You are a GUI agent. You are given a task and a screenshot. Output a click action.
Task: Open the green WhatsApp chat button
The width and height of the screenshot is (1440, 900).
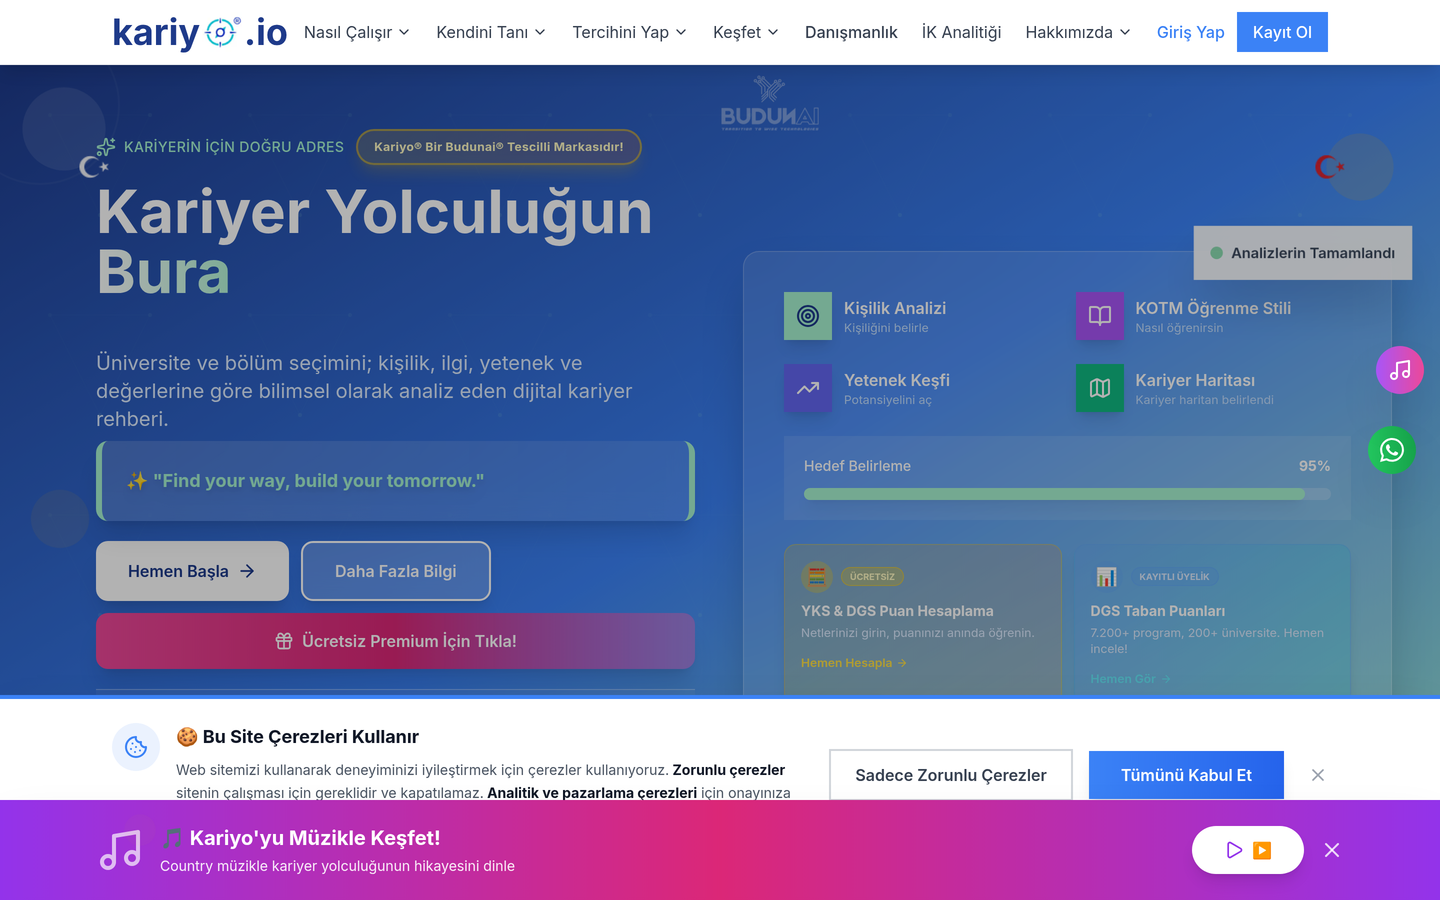tap(1392, 450)
